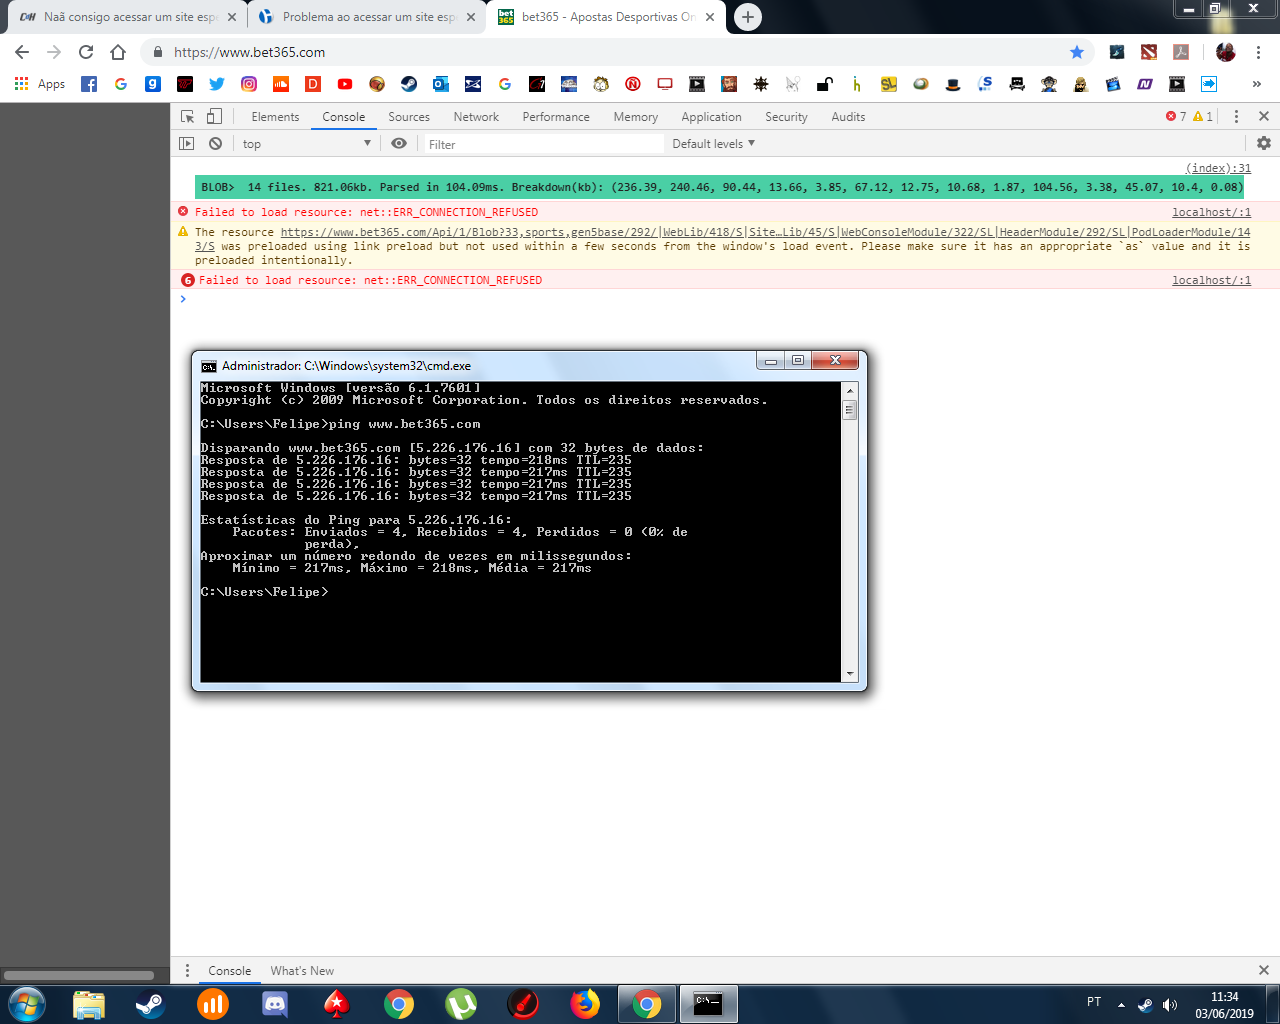The height and width of the screenshot is (1024, 1280).
Task: Open the Apps bookmarks shortcut
Action: (x=40, y=84)
